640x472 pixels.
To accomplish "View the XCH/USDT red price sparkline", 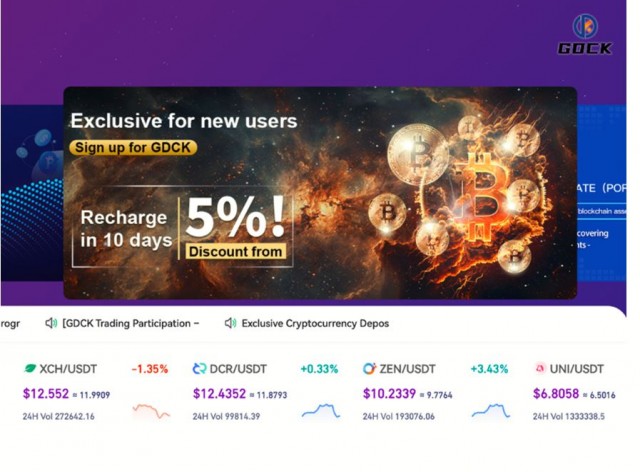I will tap(151, 411).
